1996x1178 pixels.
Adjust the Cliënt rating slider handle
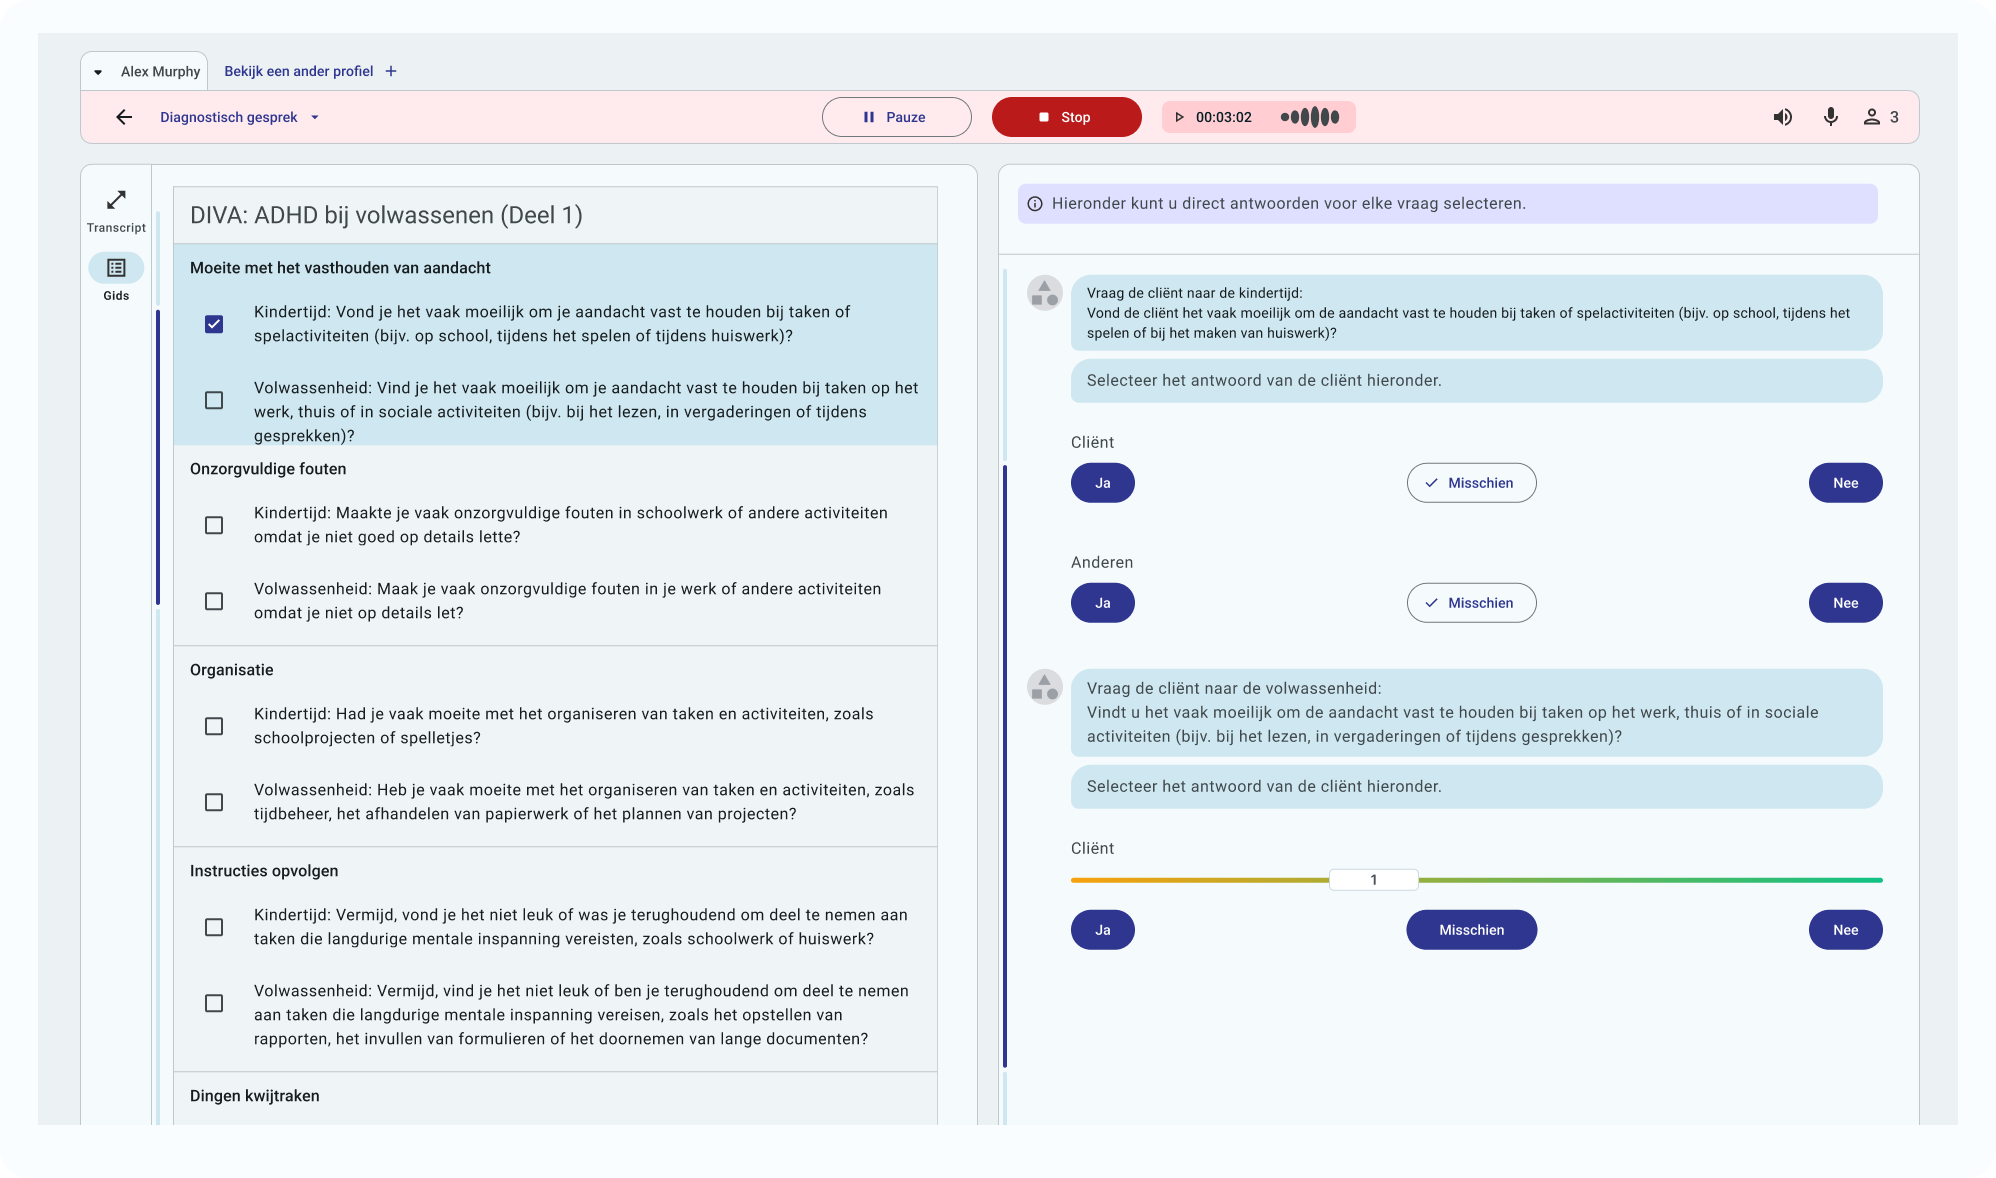[1373, 880]
